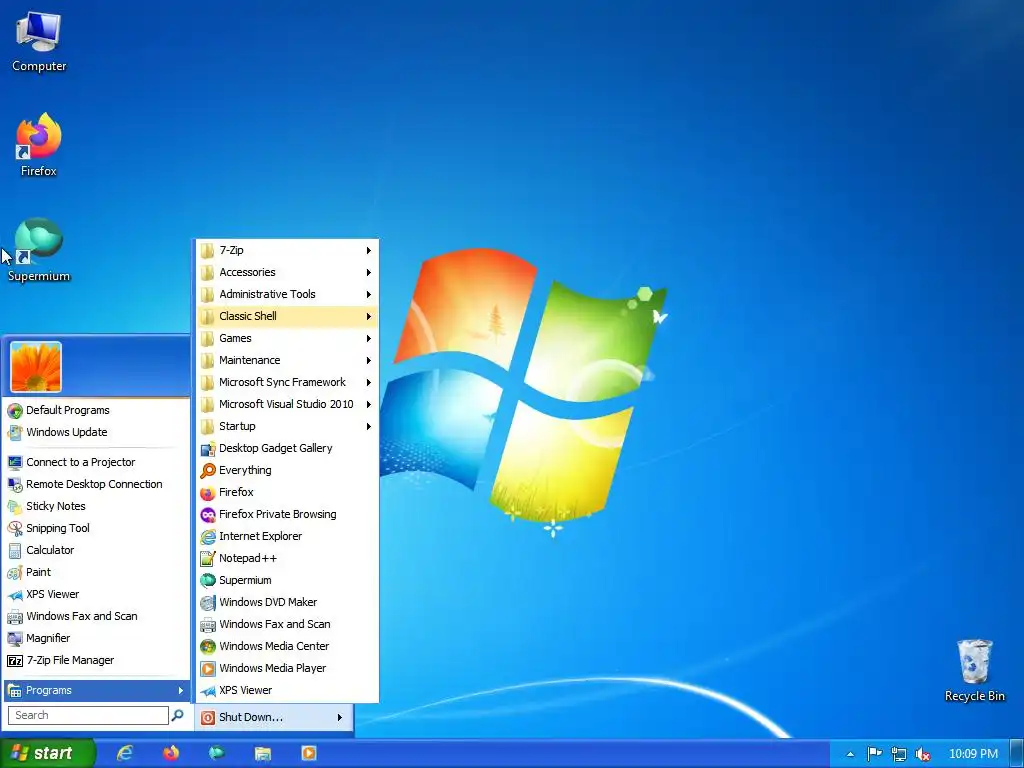Open Supermium from the taskbar

point(217,753)
